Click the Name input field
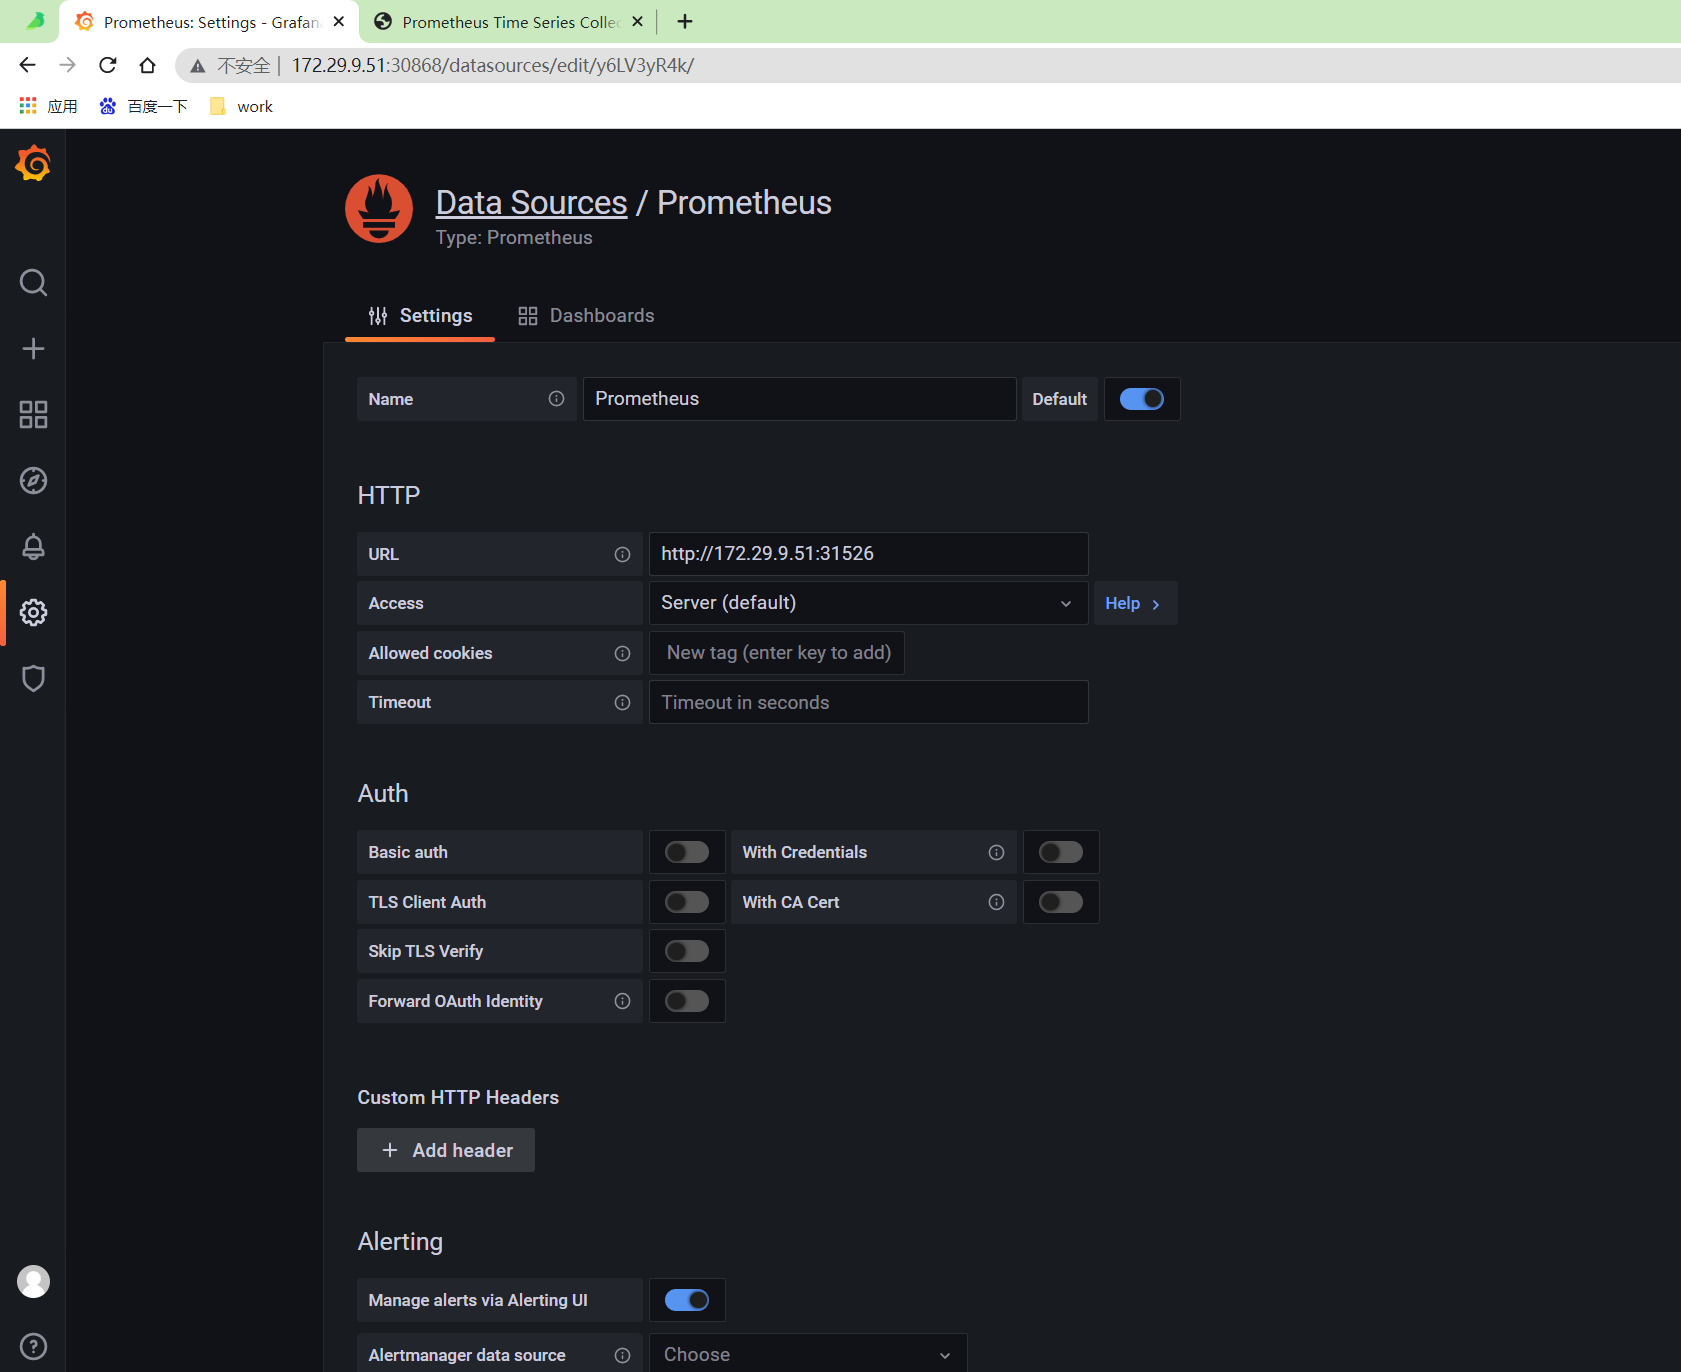The image size is (1681, 1372). tap(800, 399)
